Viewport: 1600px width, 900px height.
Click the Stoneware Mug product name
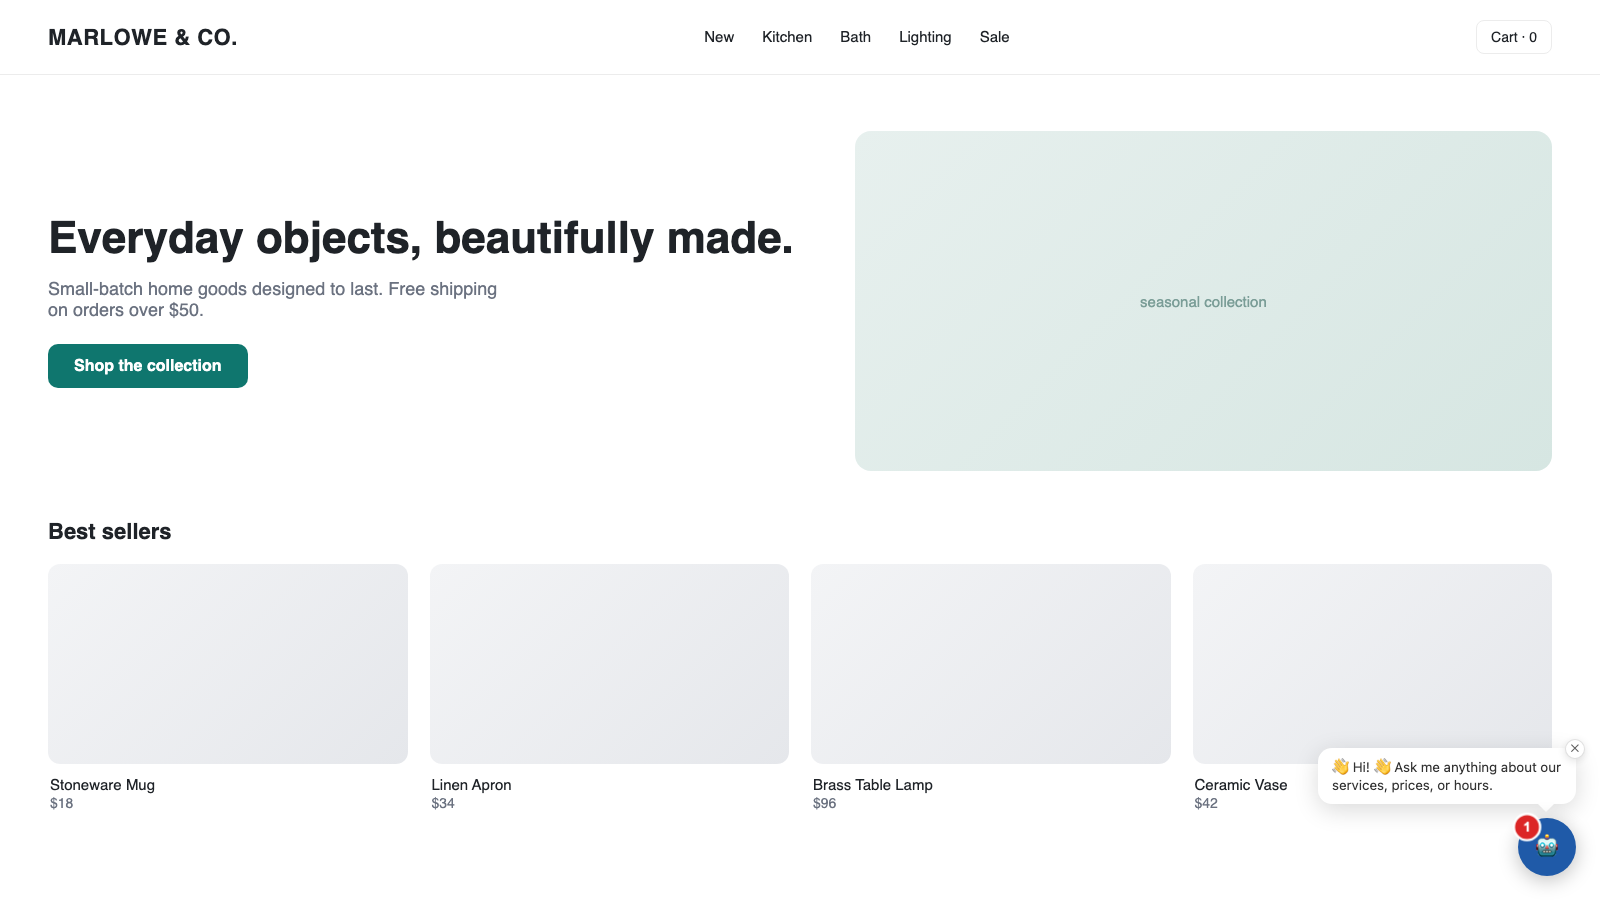pos(102,785)
